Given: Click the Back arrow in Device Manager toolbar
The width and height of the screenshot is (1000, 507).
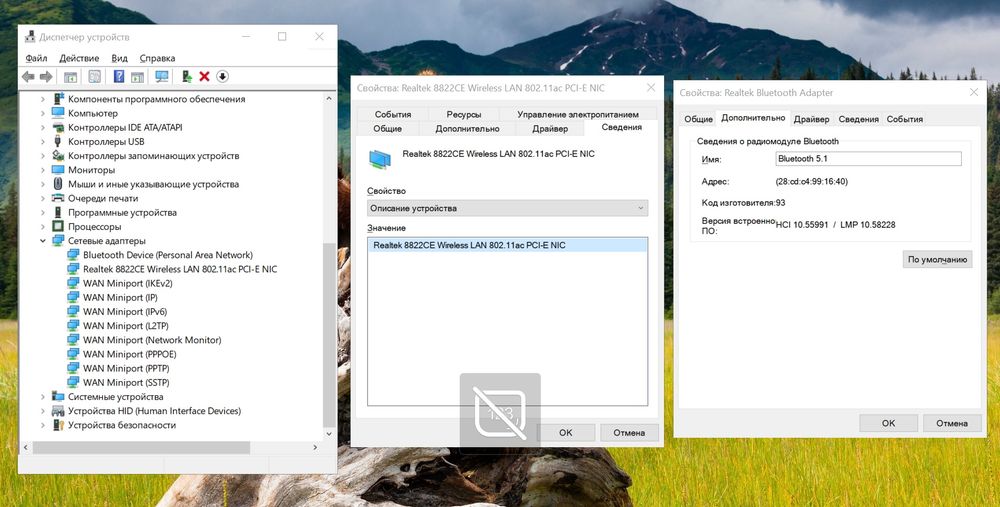Looking at the screenshot, I should (x=28, y=77).
